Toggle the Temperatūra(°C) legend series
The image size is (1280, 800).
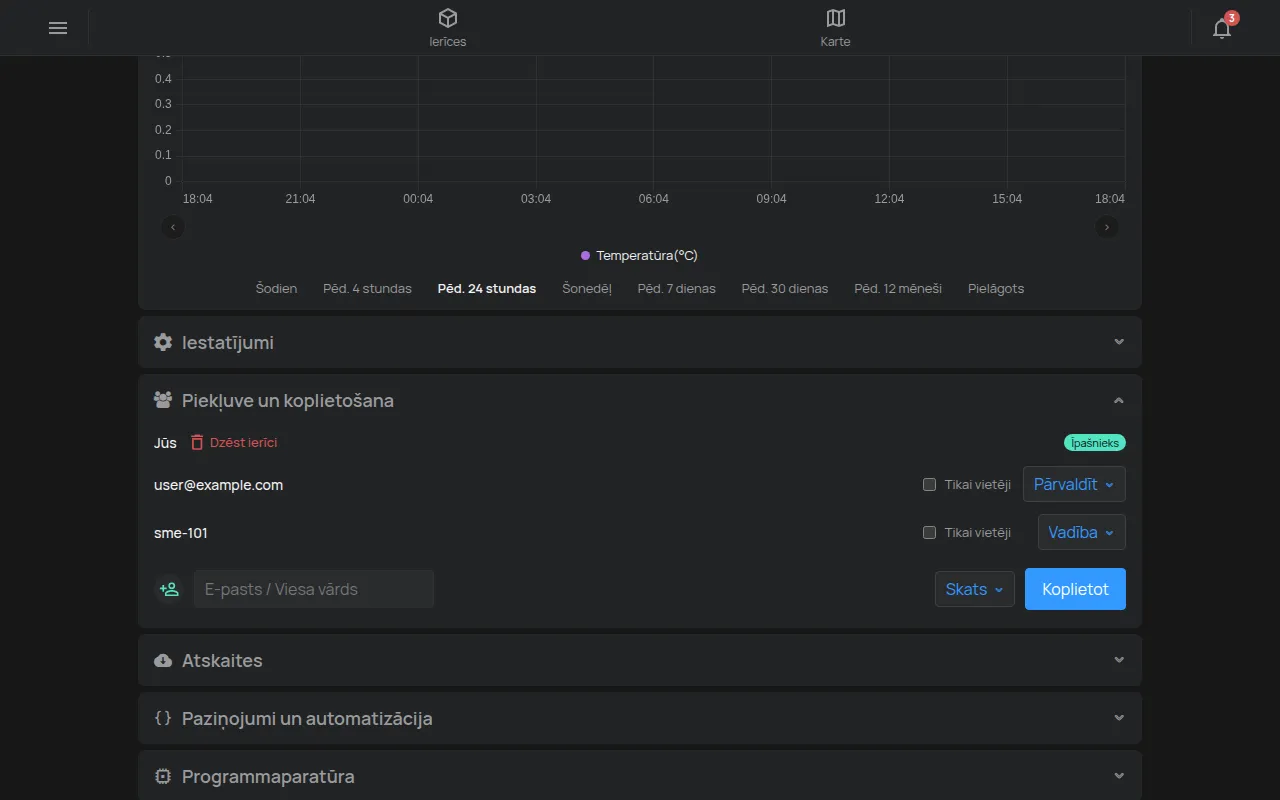click(x=639, y=256)
